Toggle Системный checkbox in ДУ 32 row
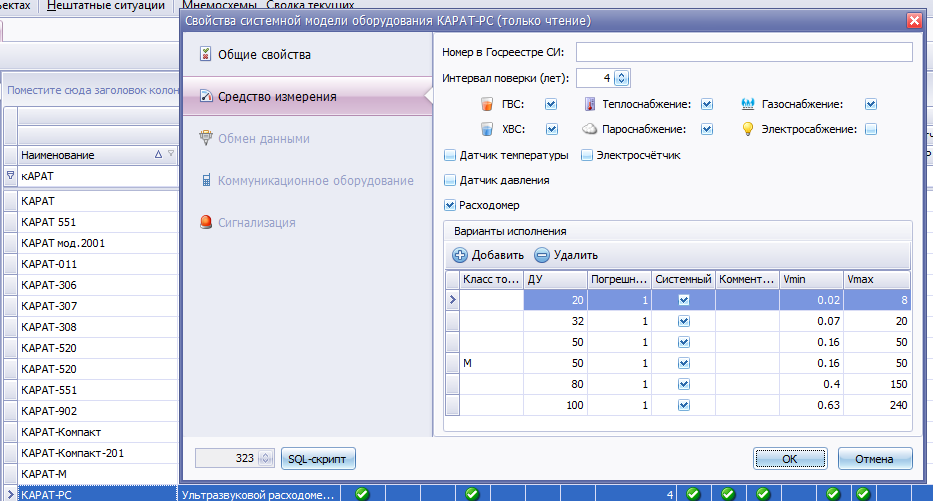 click(684, 321)
